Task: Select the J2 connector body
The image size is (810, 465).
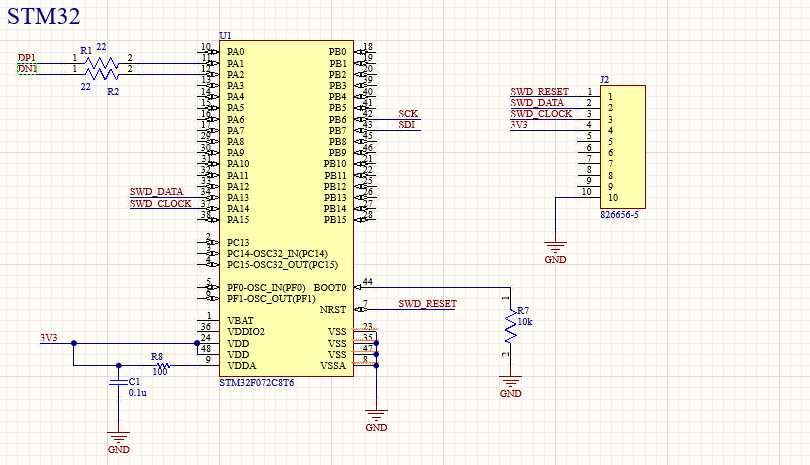Action: click(x=622, y=147)
